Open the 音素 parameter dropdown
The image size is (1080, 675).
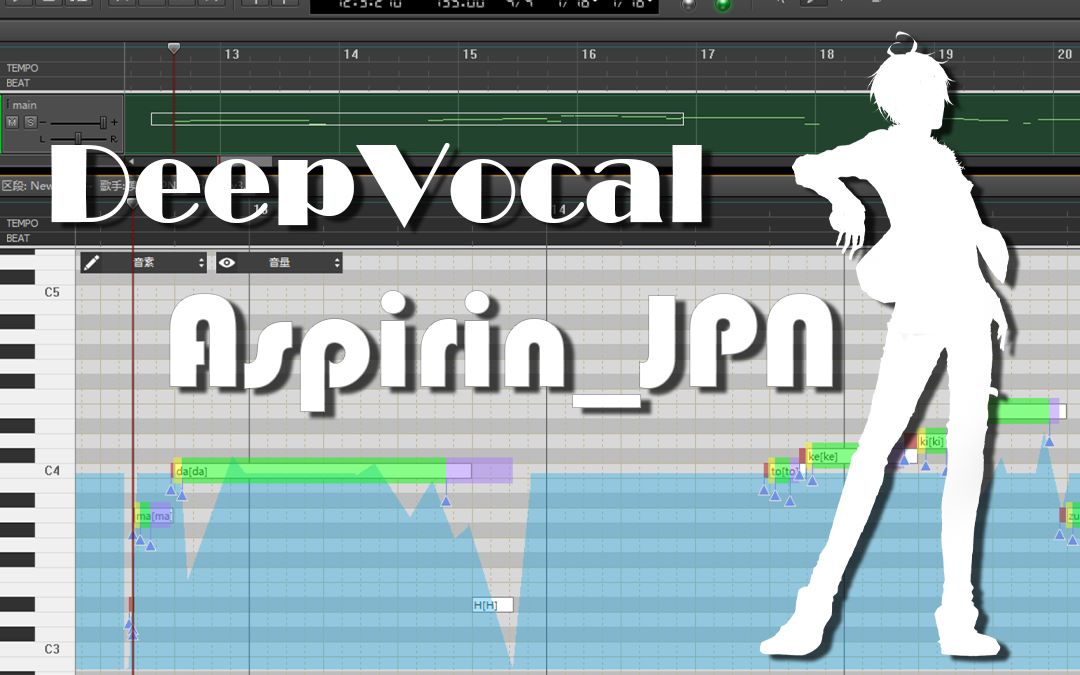pos(144,262)
